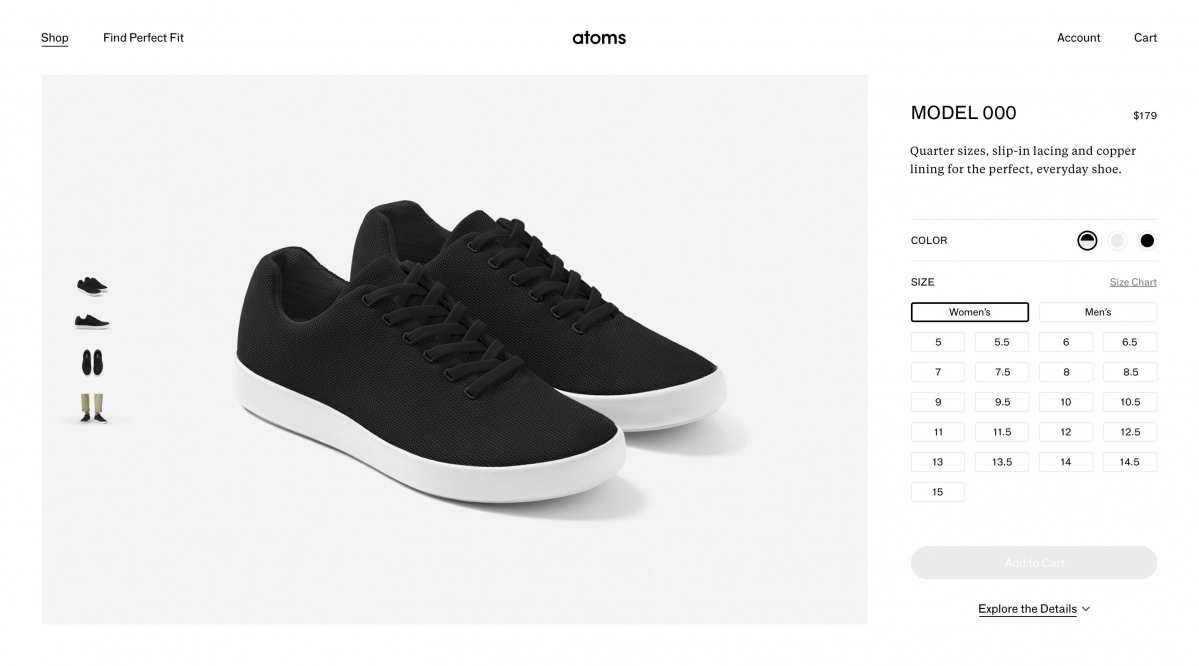1199x666 pixels.
Task: Open Find Perfect Fit page
Action: coord(143,38)
